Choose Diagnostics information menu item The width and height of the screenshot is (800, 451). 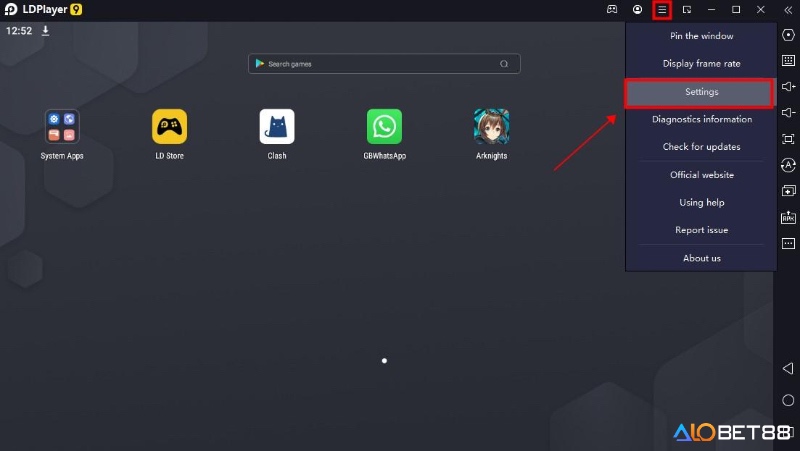pyautogui.click(x=701, y=119)
